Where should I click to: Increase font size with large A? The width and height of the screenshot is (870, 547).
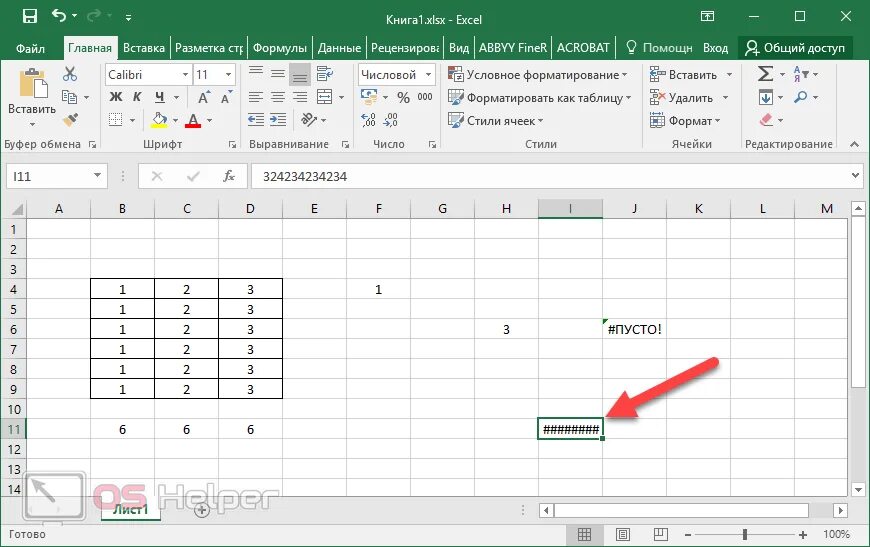[204, 98]
